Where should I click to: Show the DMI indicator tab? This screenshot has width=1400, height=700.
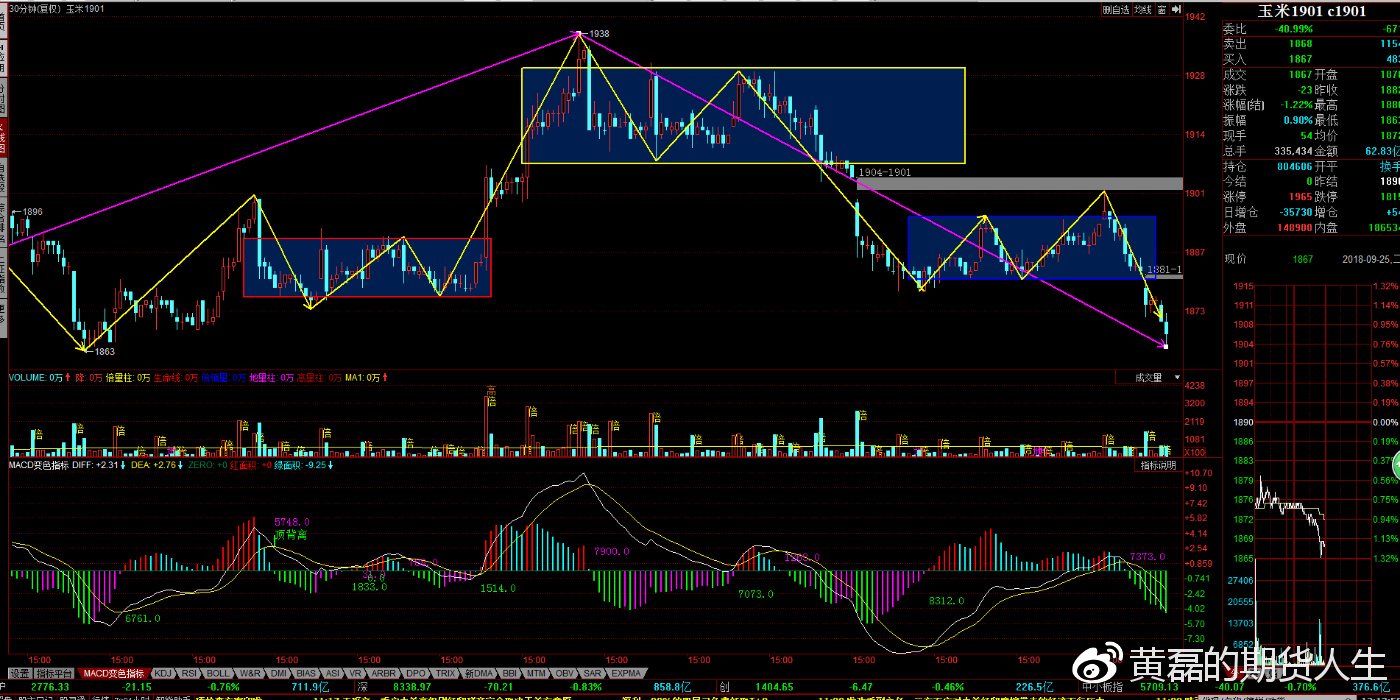click(x=279, y=674)
